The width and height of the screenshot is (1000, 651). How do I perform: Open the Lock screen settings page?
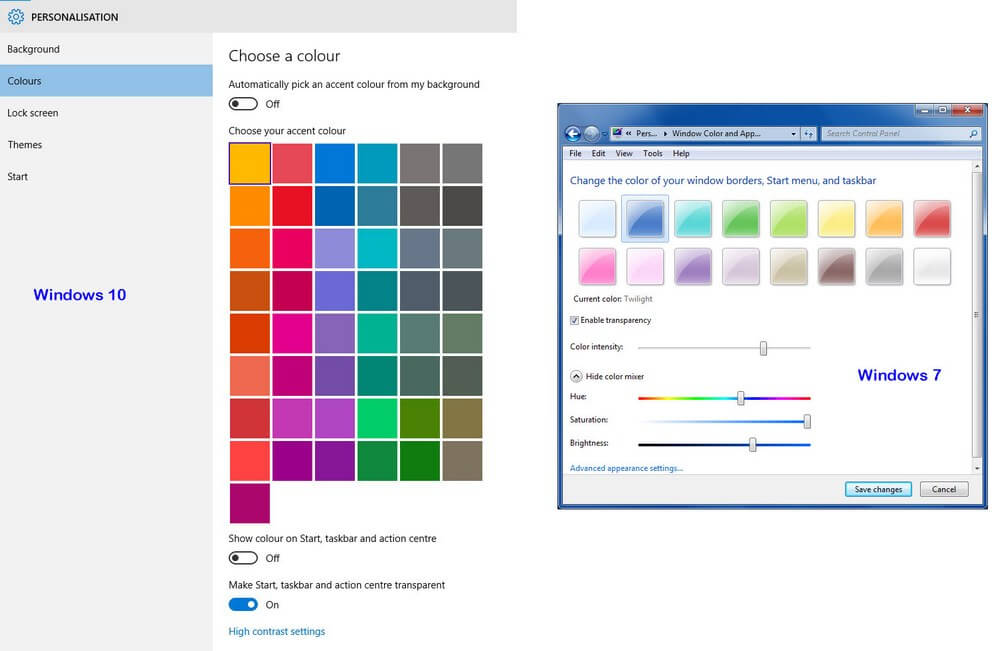pos(106,113)
